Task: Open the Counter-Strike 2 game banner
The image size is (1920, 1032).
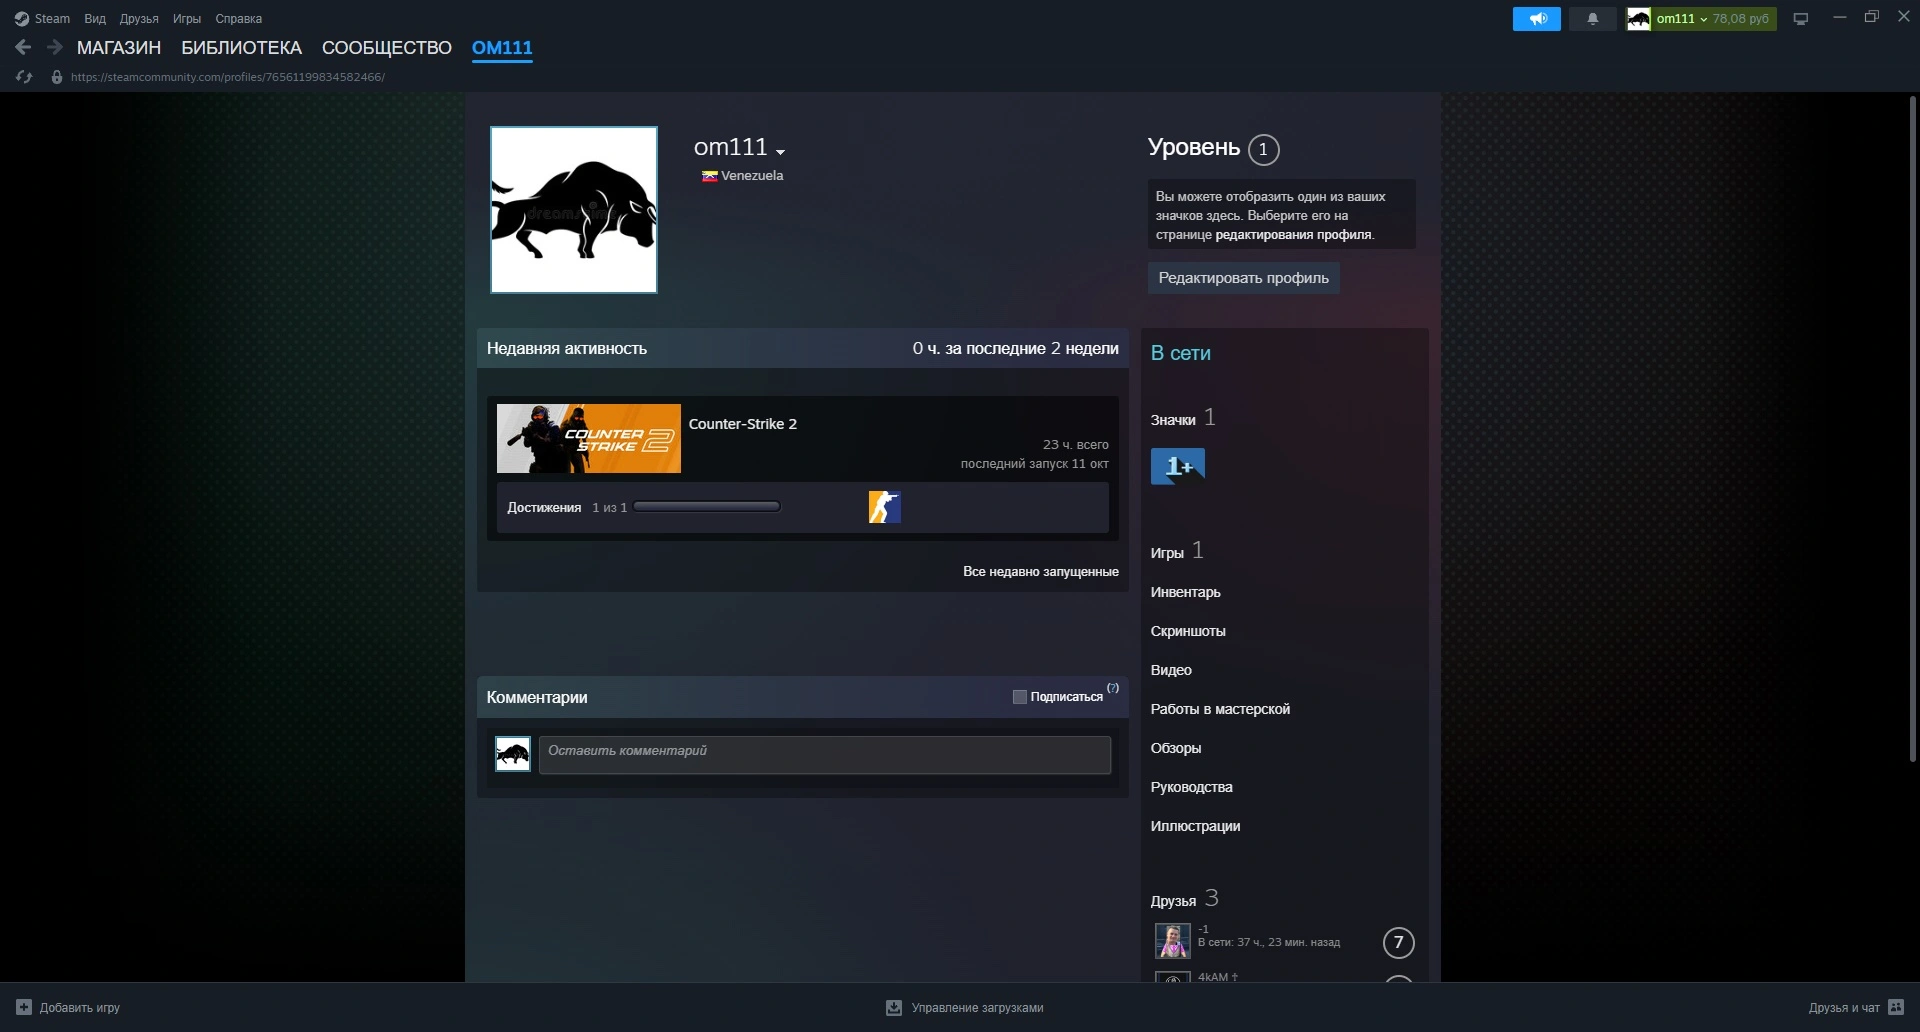Action: 589,439
